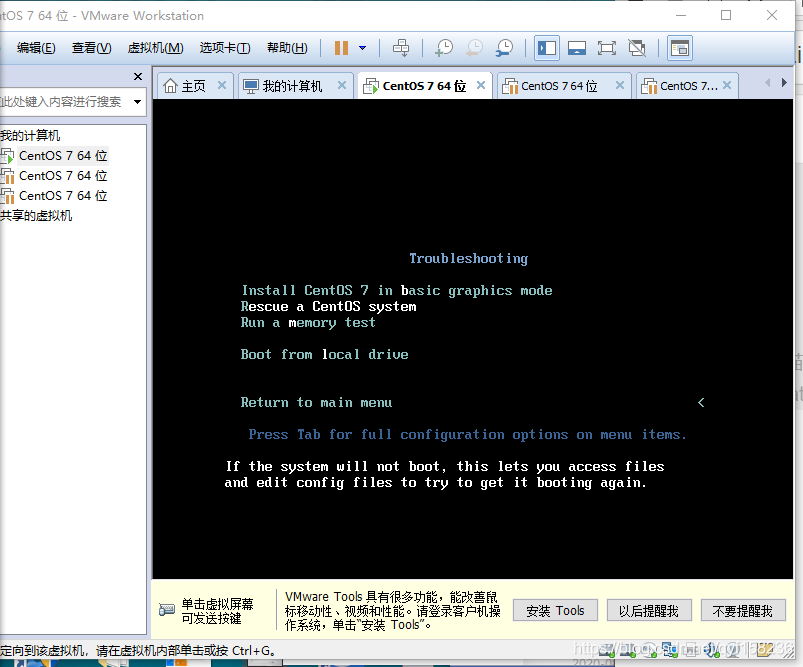Click the CD/DVD drive status icon
Viewport: 803px width, 667px height.
point(649,650)
